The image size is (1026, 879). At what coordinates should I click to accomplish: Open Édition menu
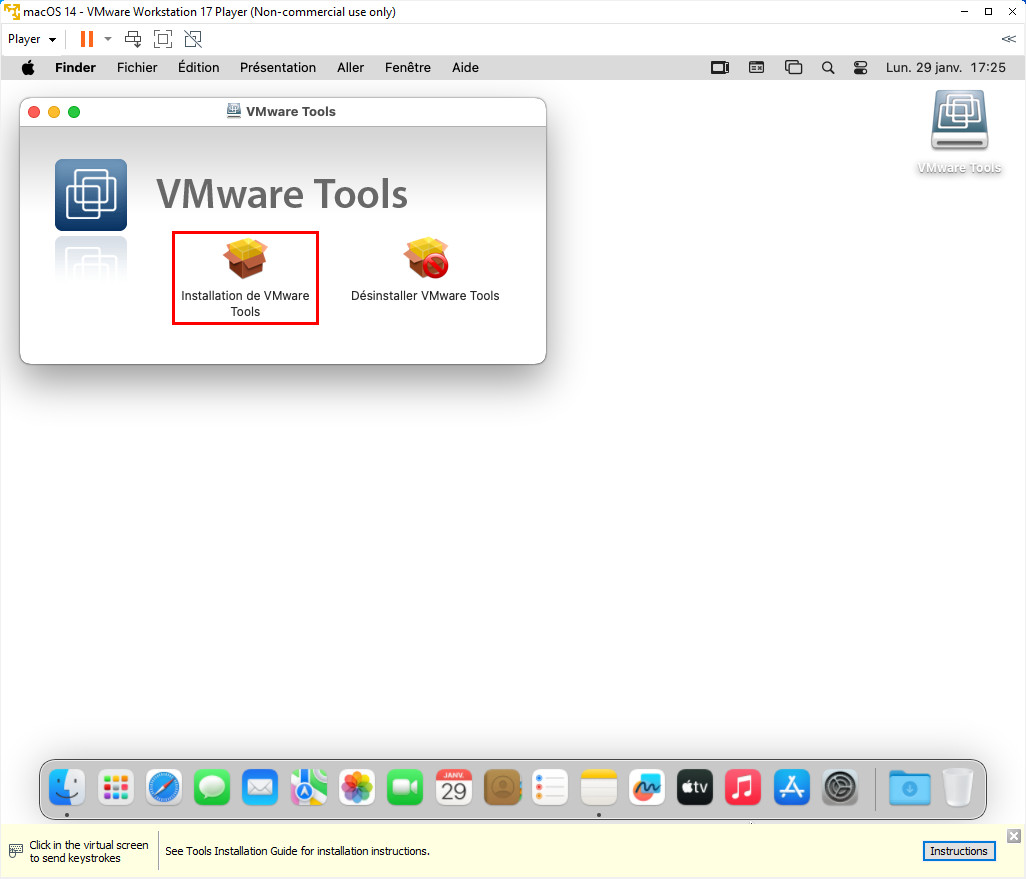pyautogui.click(x=198, y=67)
